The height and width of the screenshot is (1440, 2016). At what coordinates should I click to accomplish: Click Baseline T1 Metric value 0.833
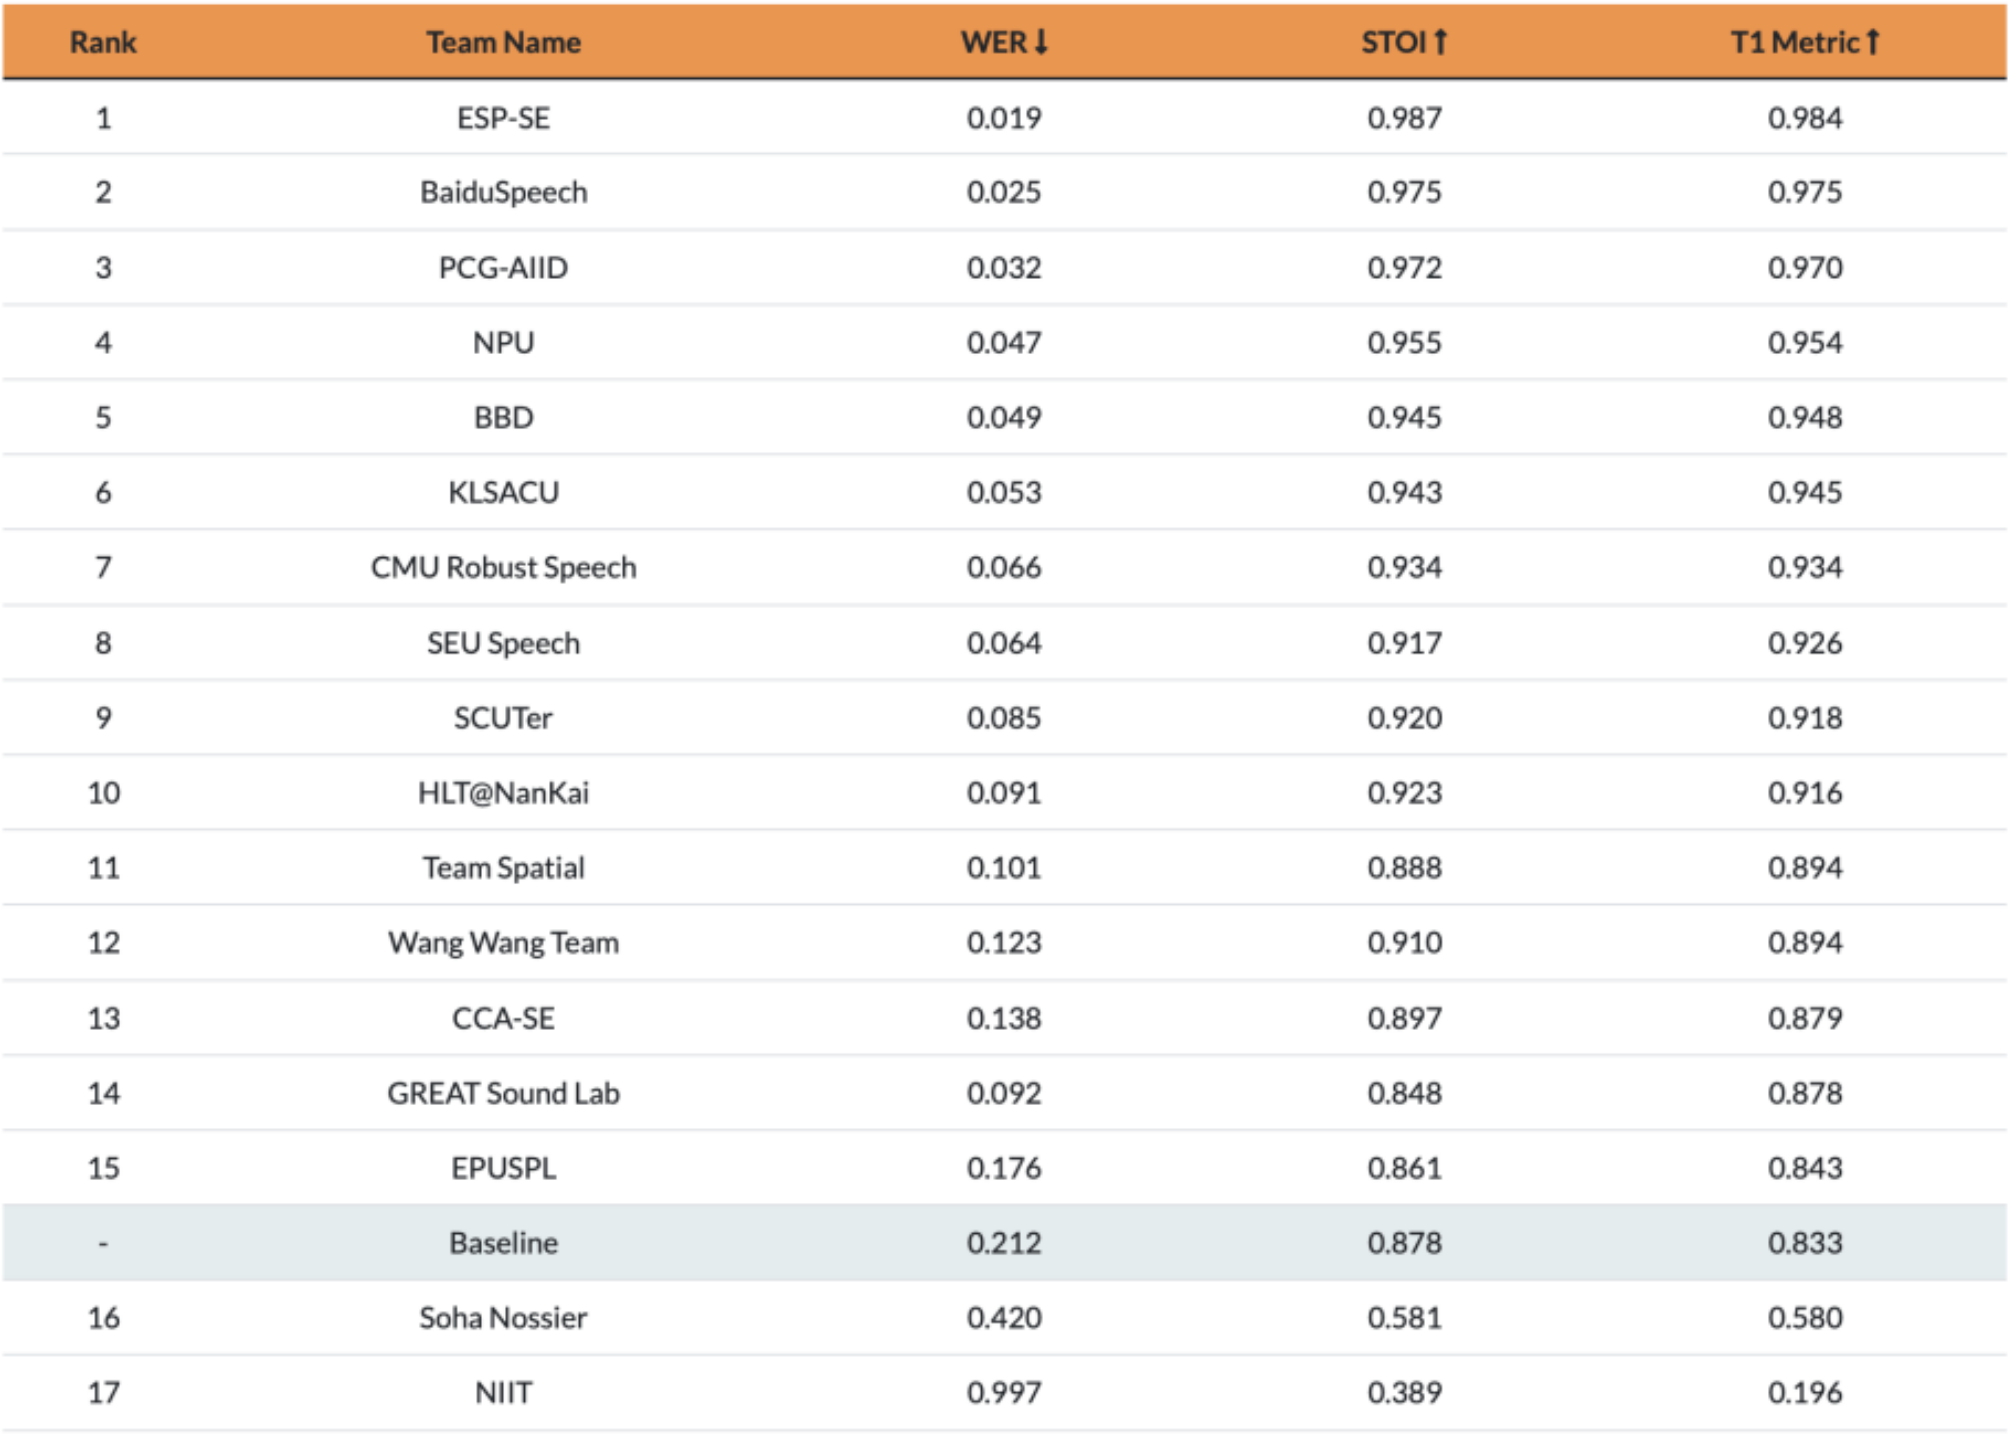pyautogui.click(x=1805, y=1243)
